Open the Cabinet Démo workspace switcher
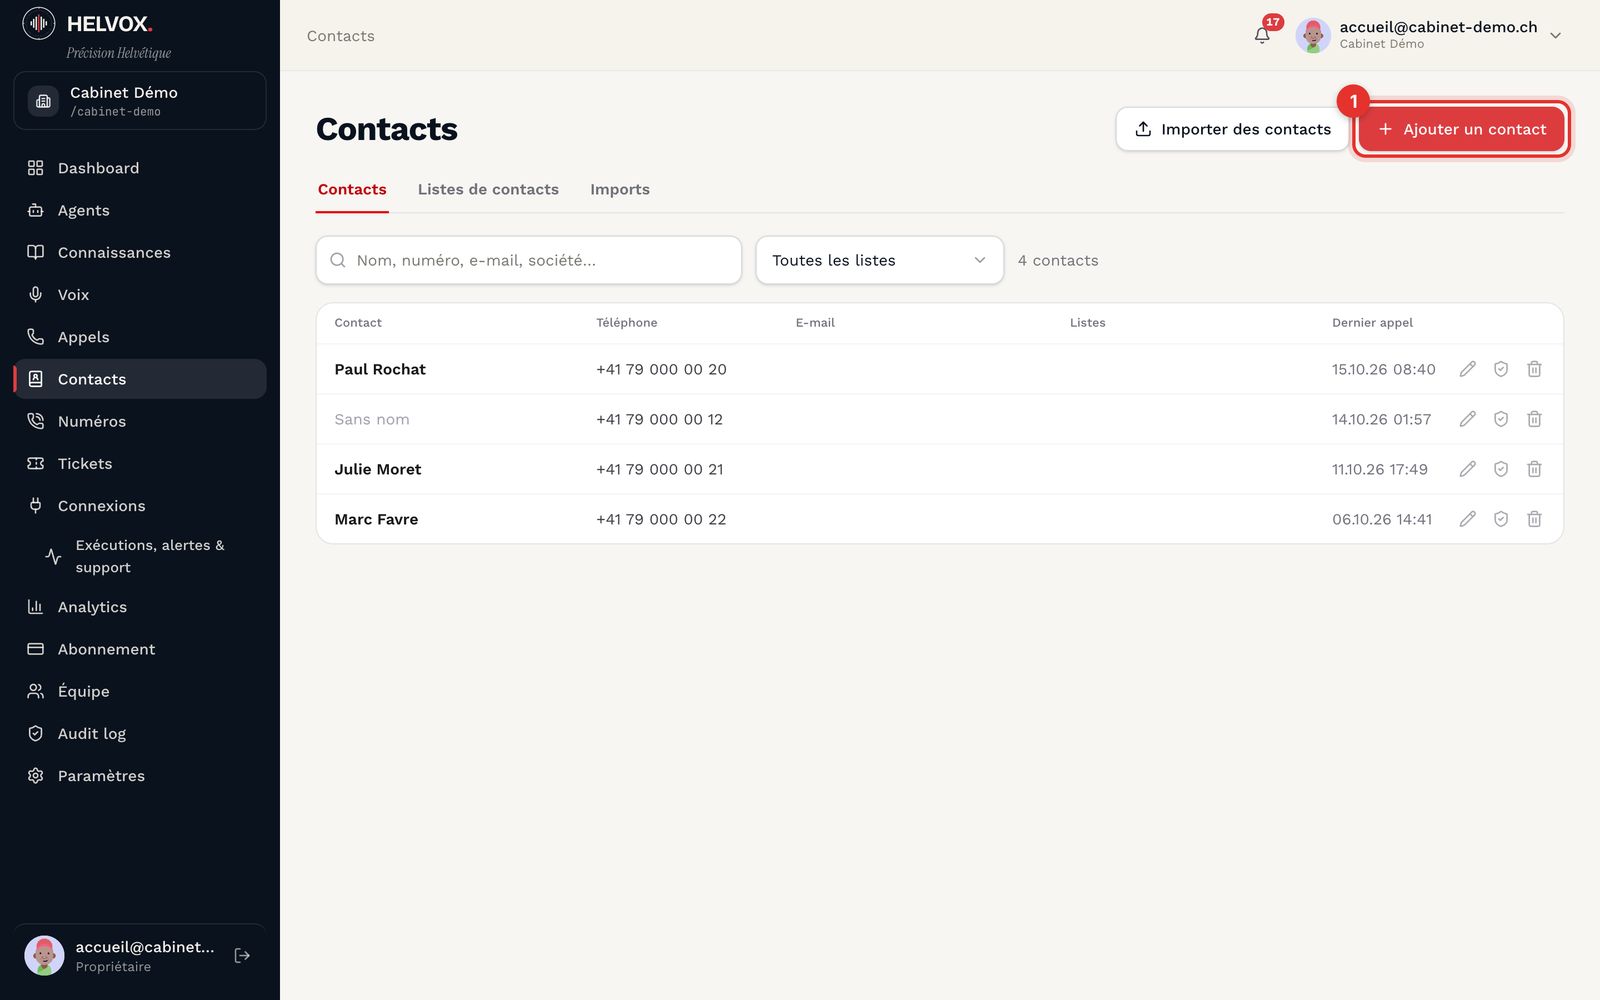This screenshot has width=1600, height=1000. pos(140,100)
